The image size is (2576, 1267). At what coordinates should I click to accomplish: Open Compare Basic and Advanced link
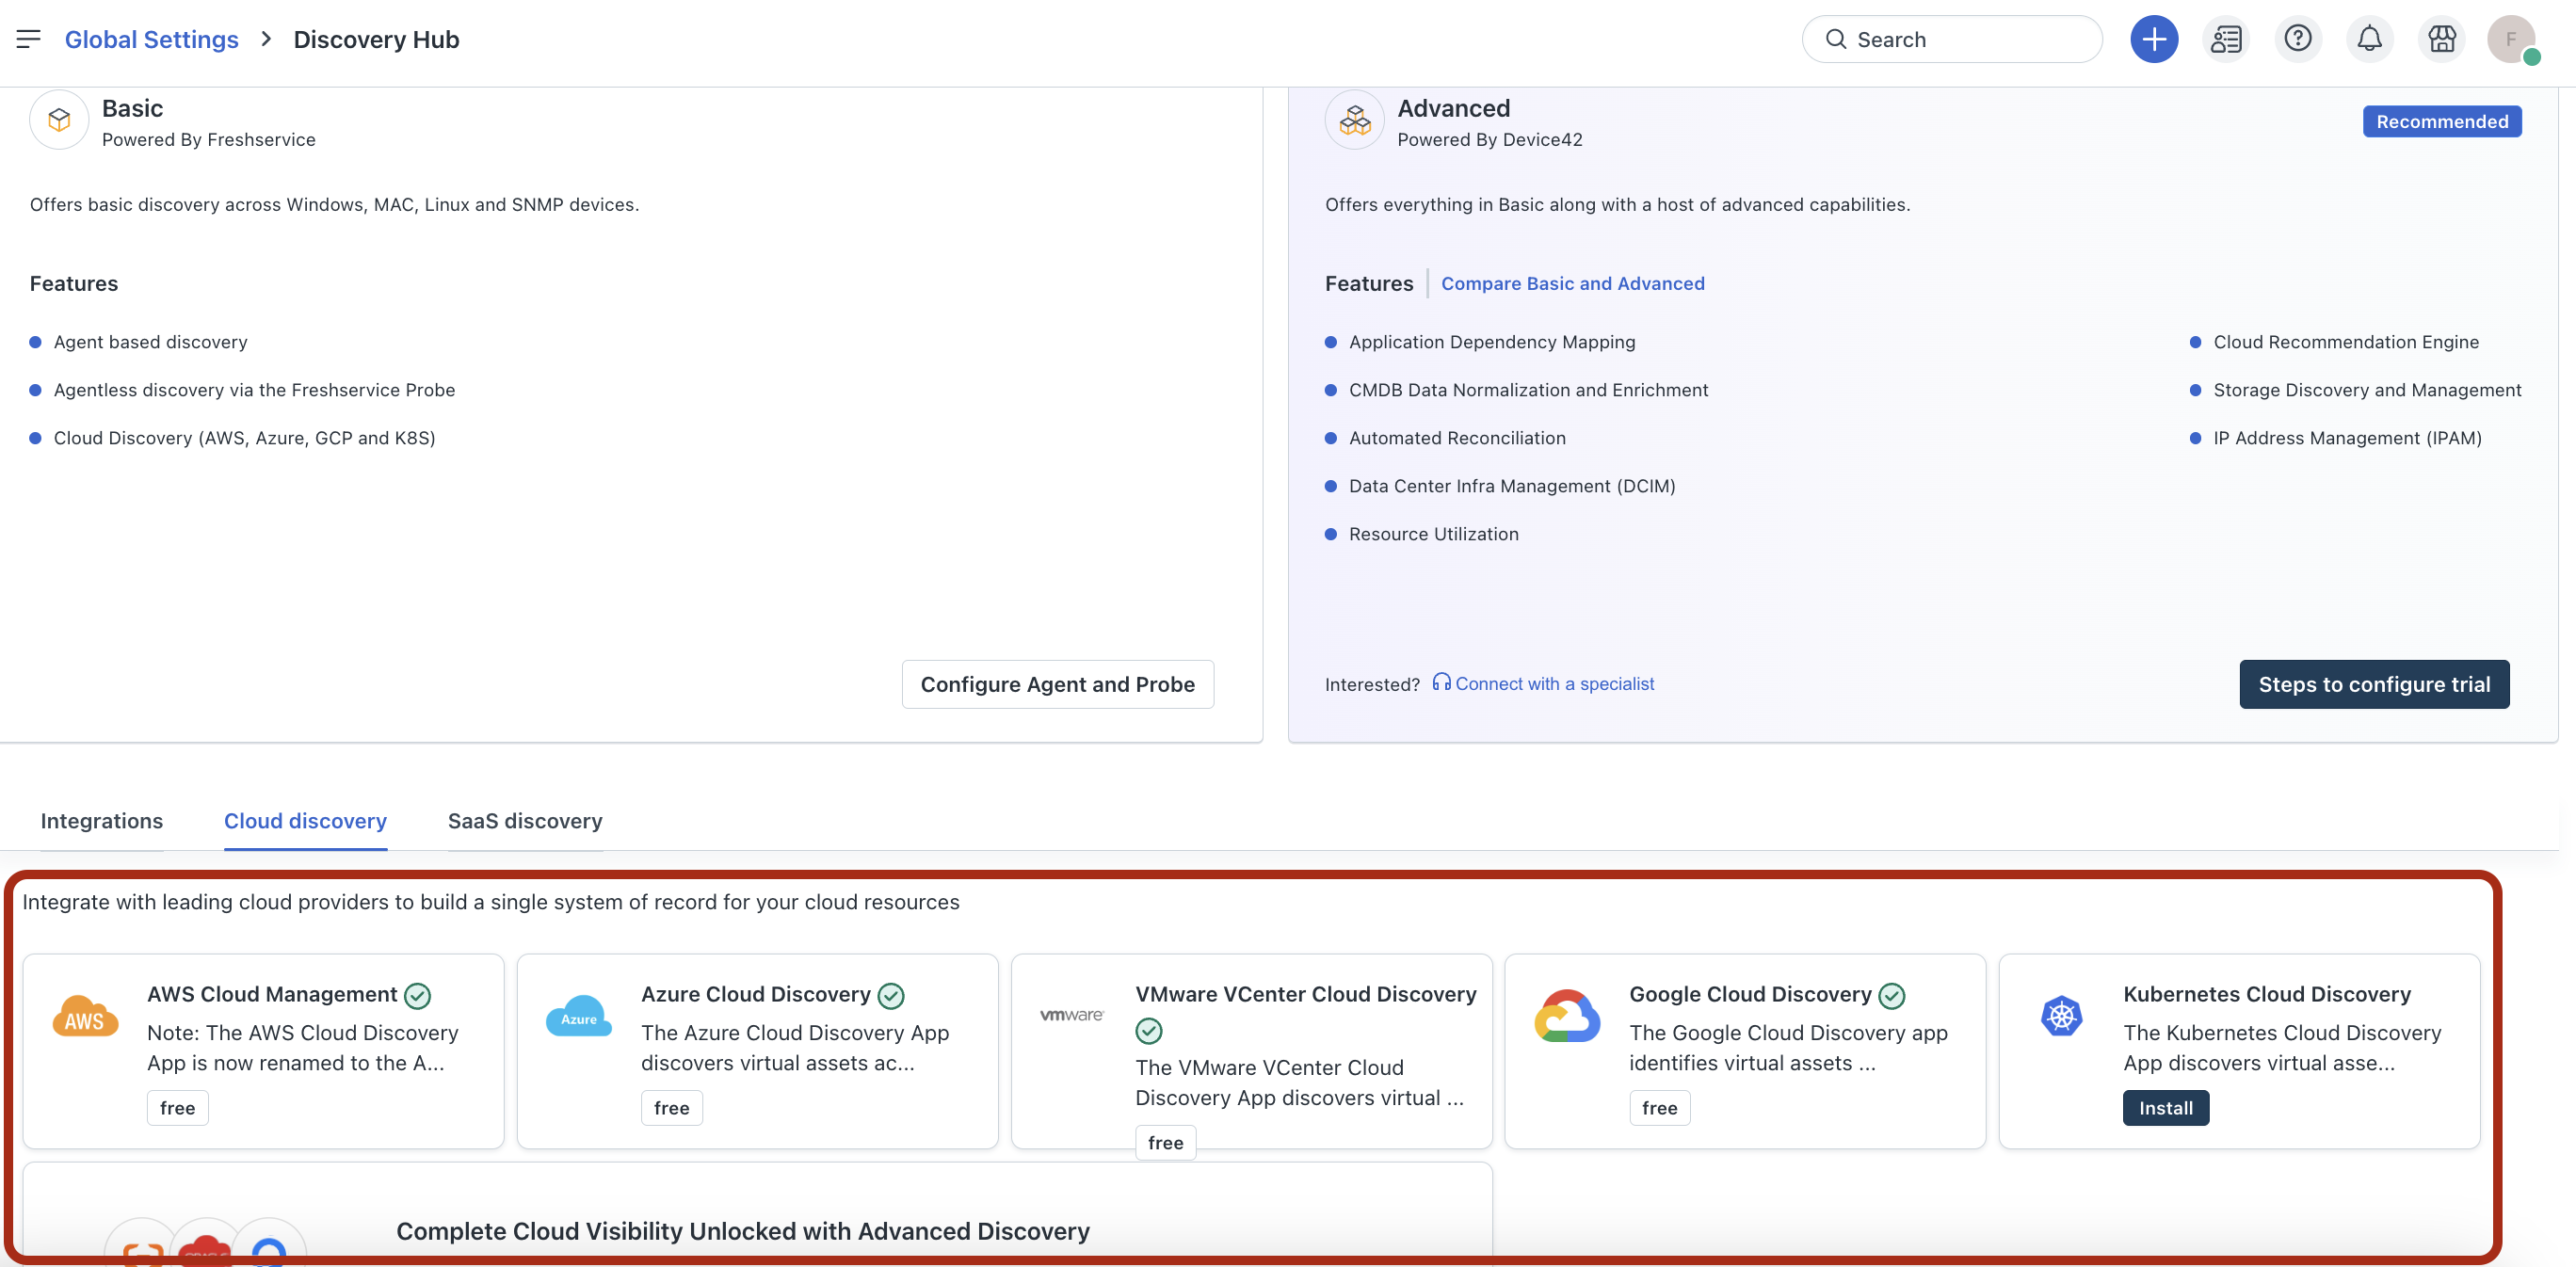point(1572,283)
